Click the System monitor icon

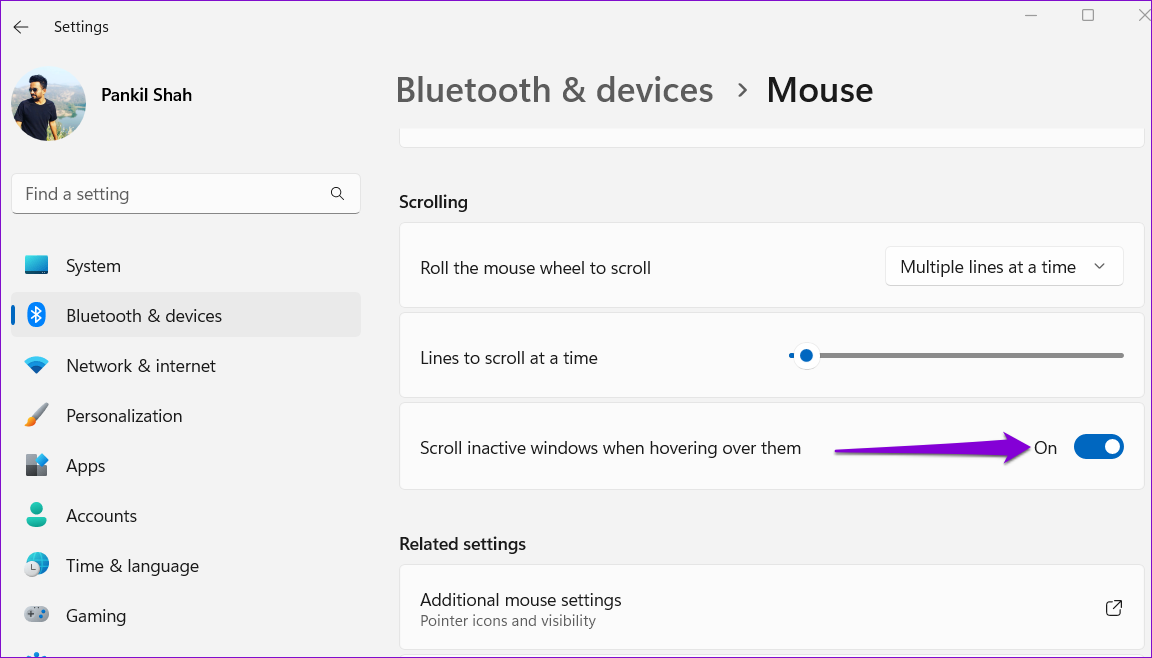click(36, 265)
